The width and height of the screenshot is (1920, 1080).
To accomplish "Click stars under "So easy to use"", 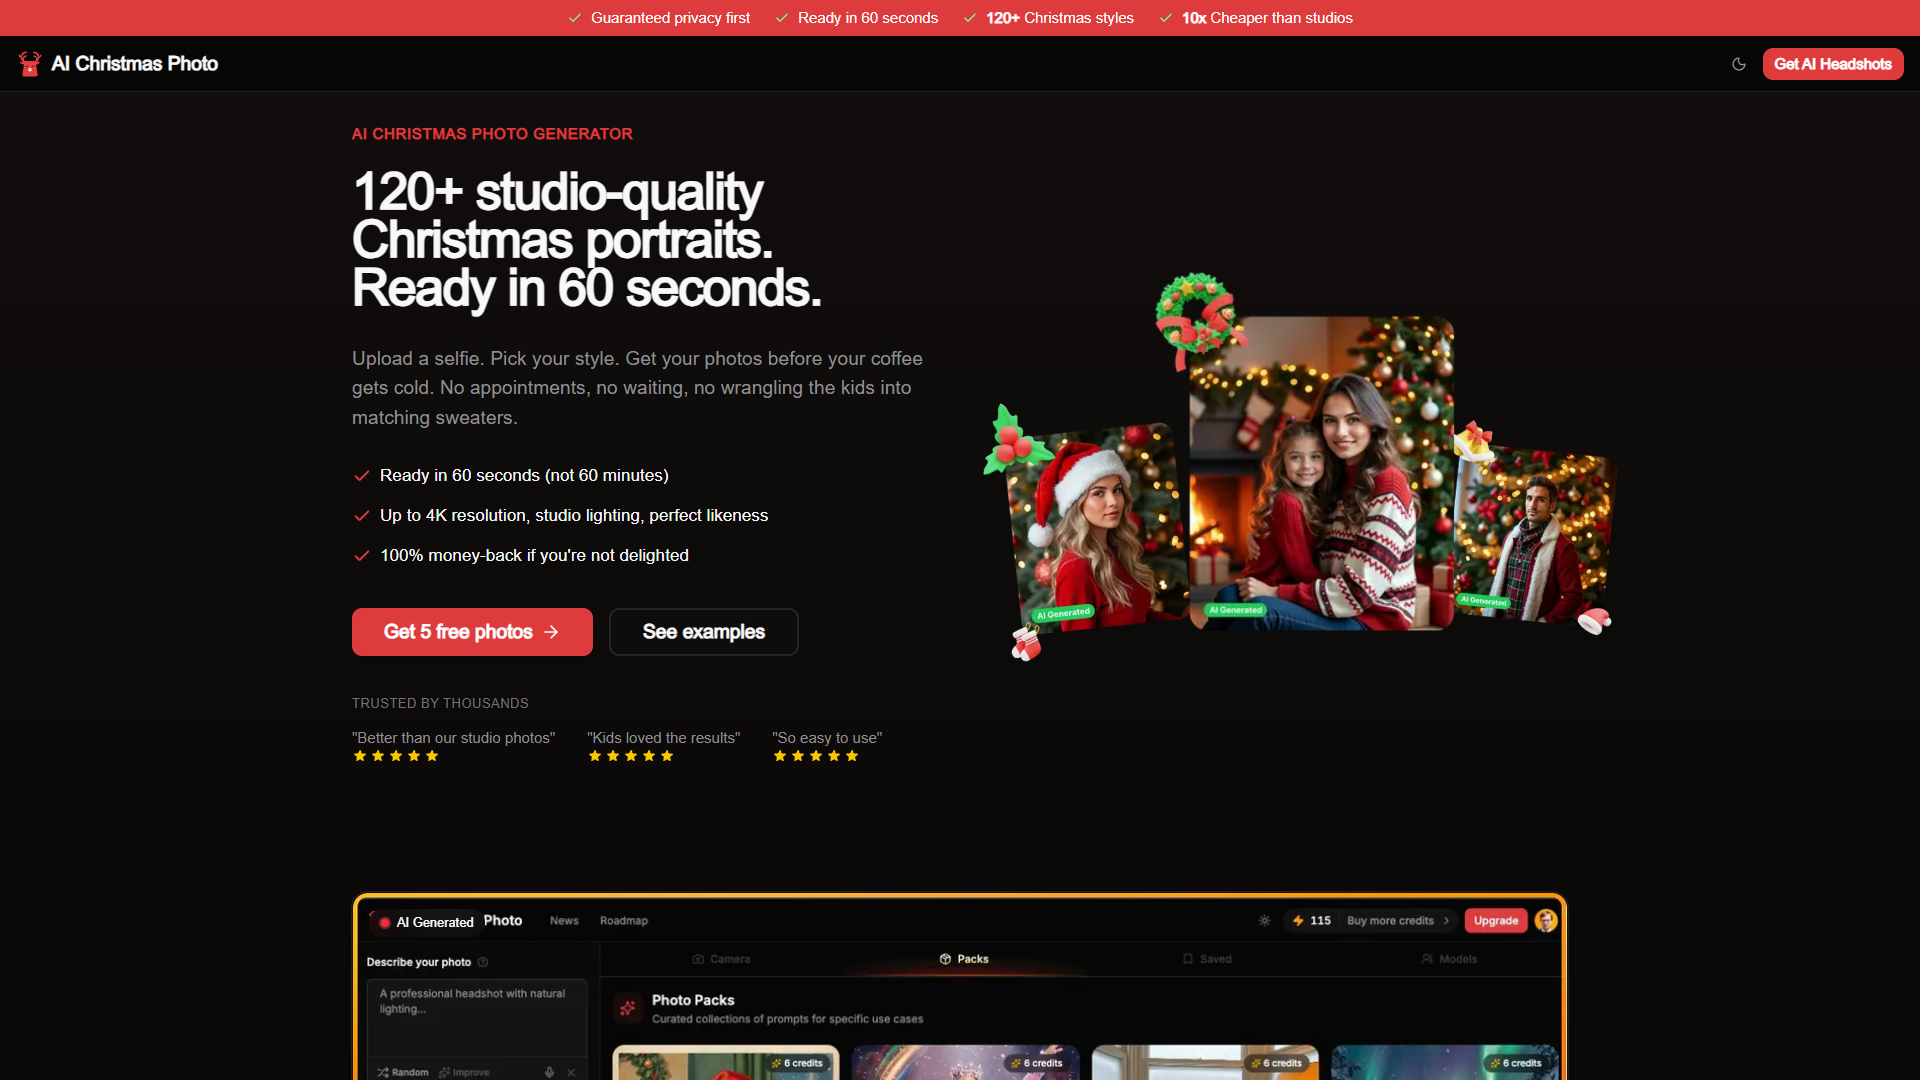I will (816, 756).
